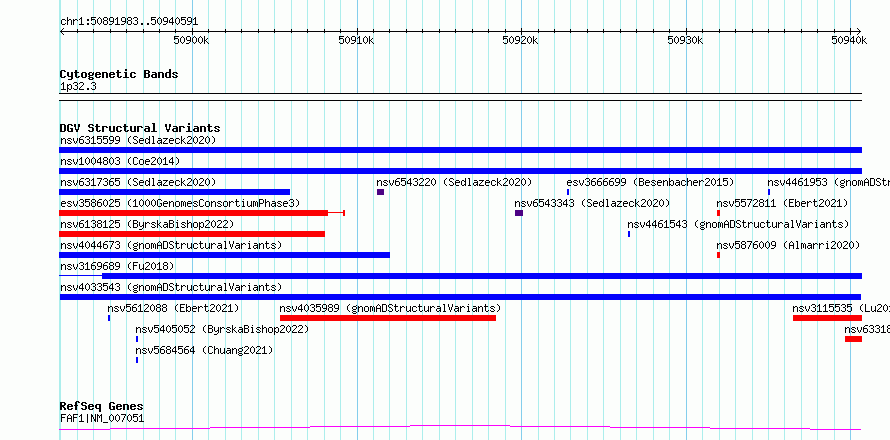The image size is (890, 440).
Task: Click the purple nsv6543343 marker
Action: click(519, 213)
